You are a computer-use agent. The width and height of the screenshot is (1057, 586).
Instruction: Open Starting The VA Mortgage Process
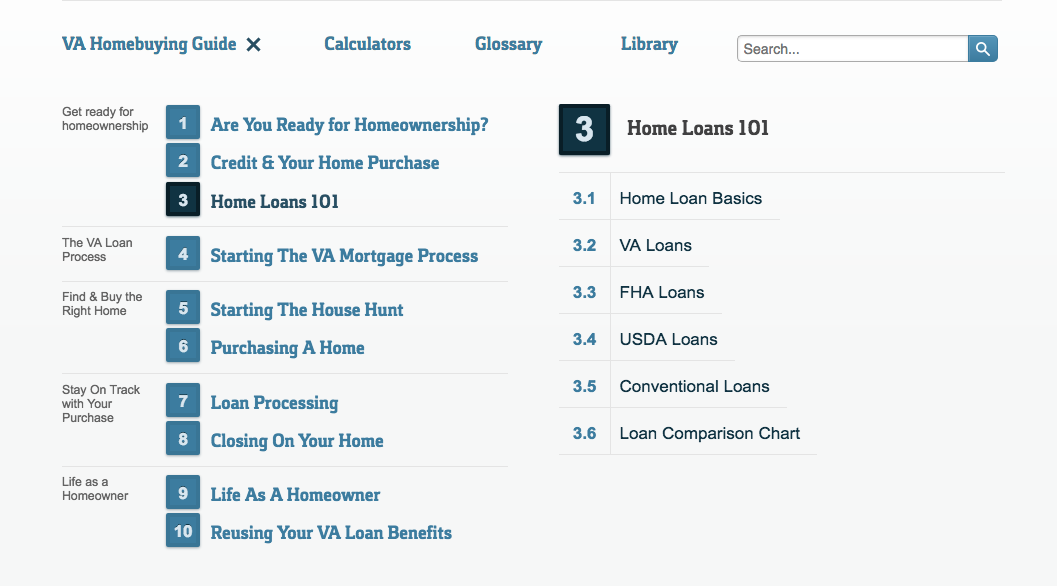click(344, 256)
